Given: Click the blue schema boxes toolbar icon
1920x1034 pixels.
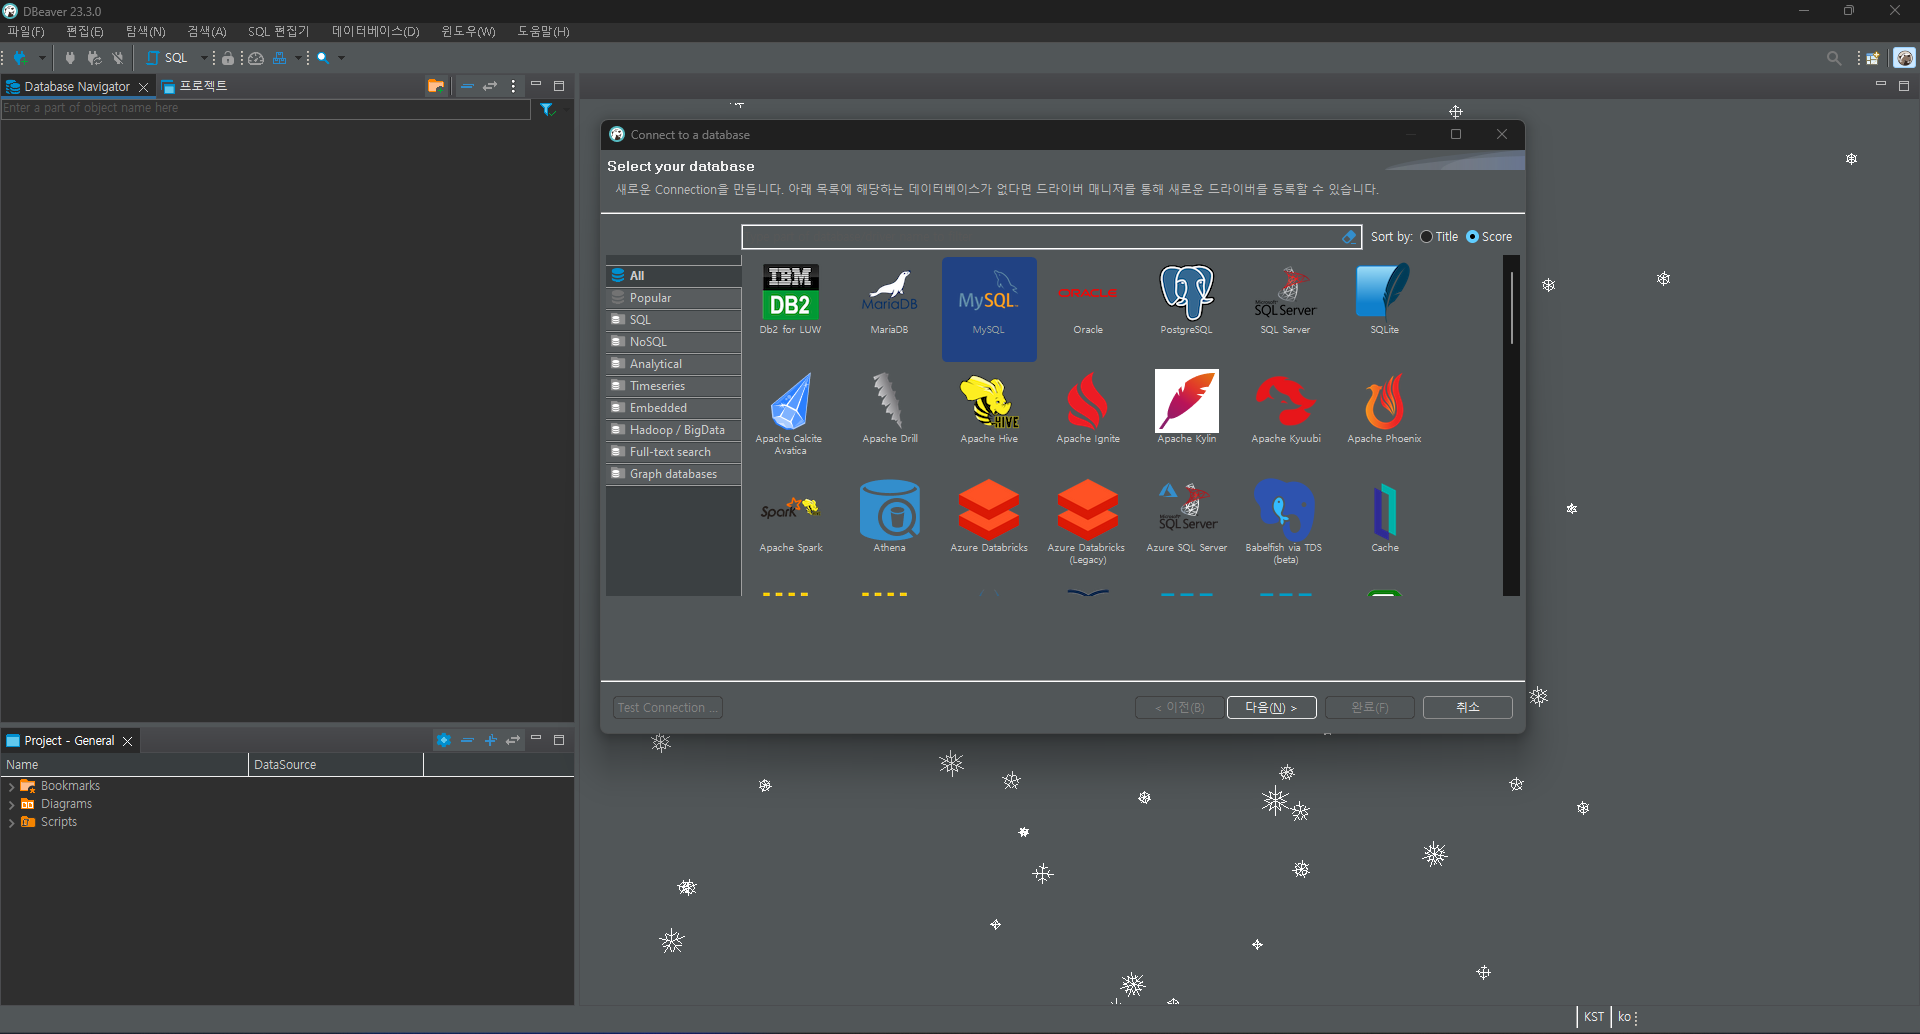Looking at the screenshot, I should click(280, 58).
